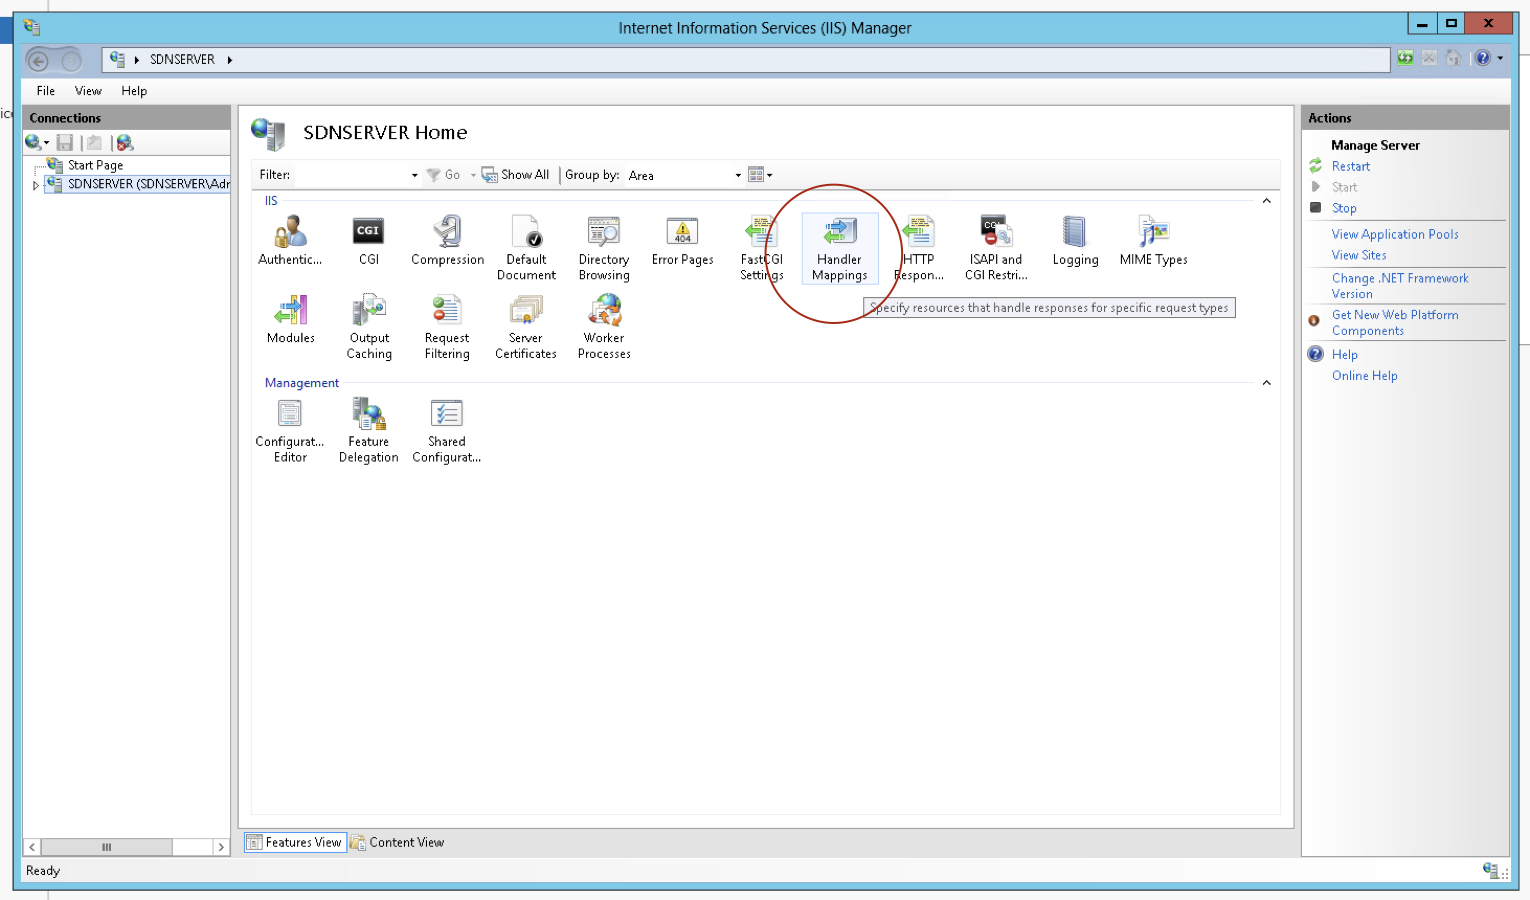The height and width of the screenshot is (900, 1530).
Task: Select Start Page in Connections tree
Action: pos(95,166)
